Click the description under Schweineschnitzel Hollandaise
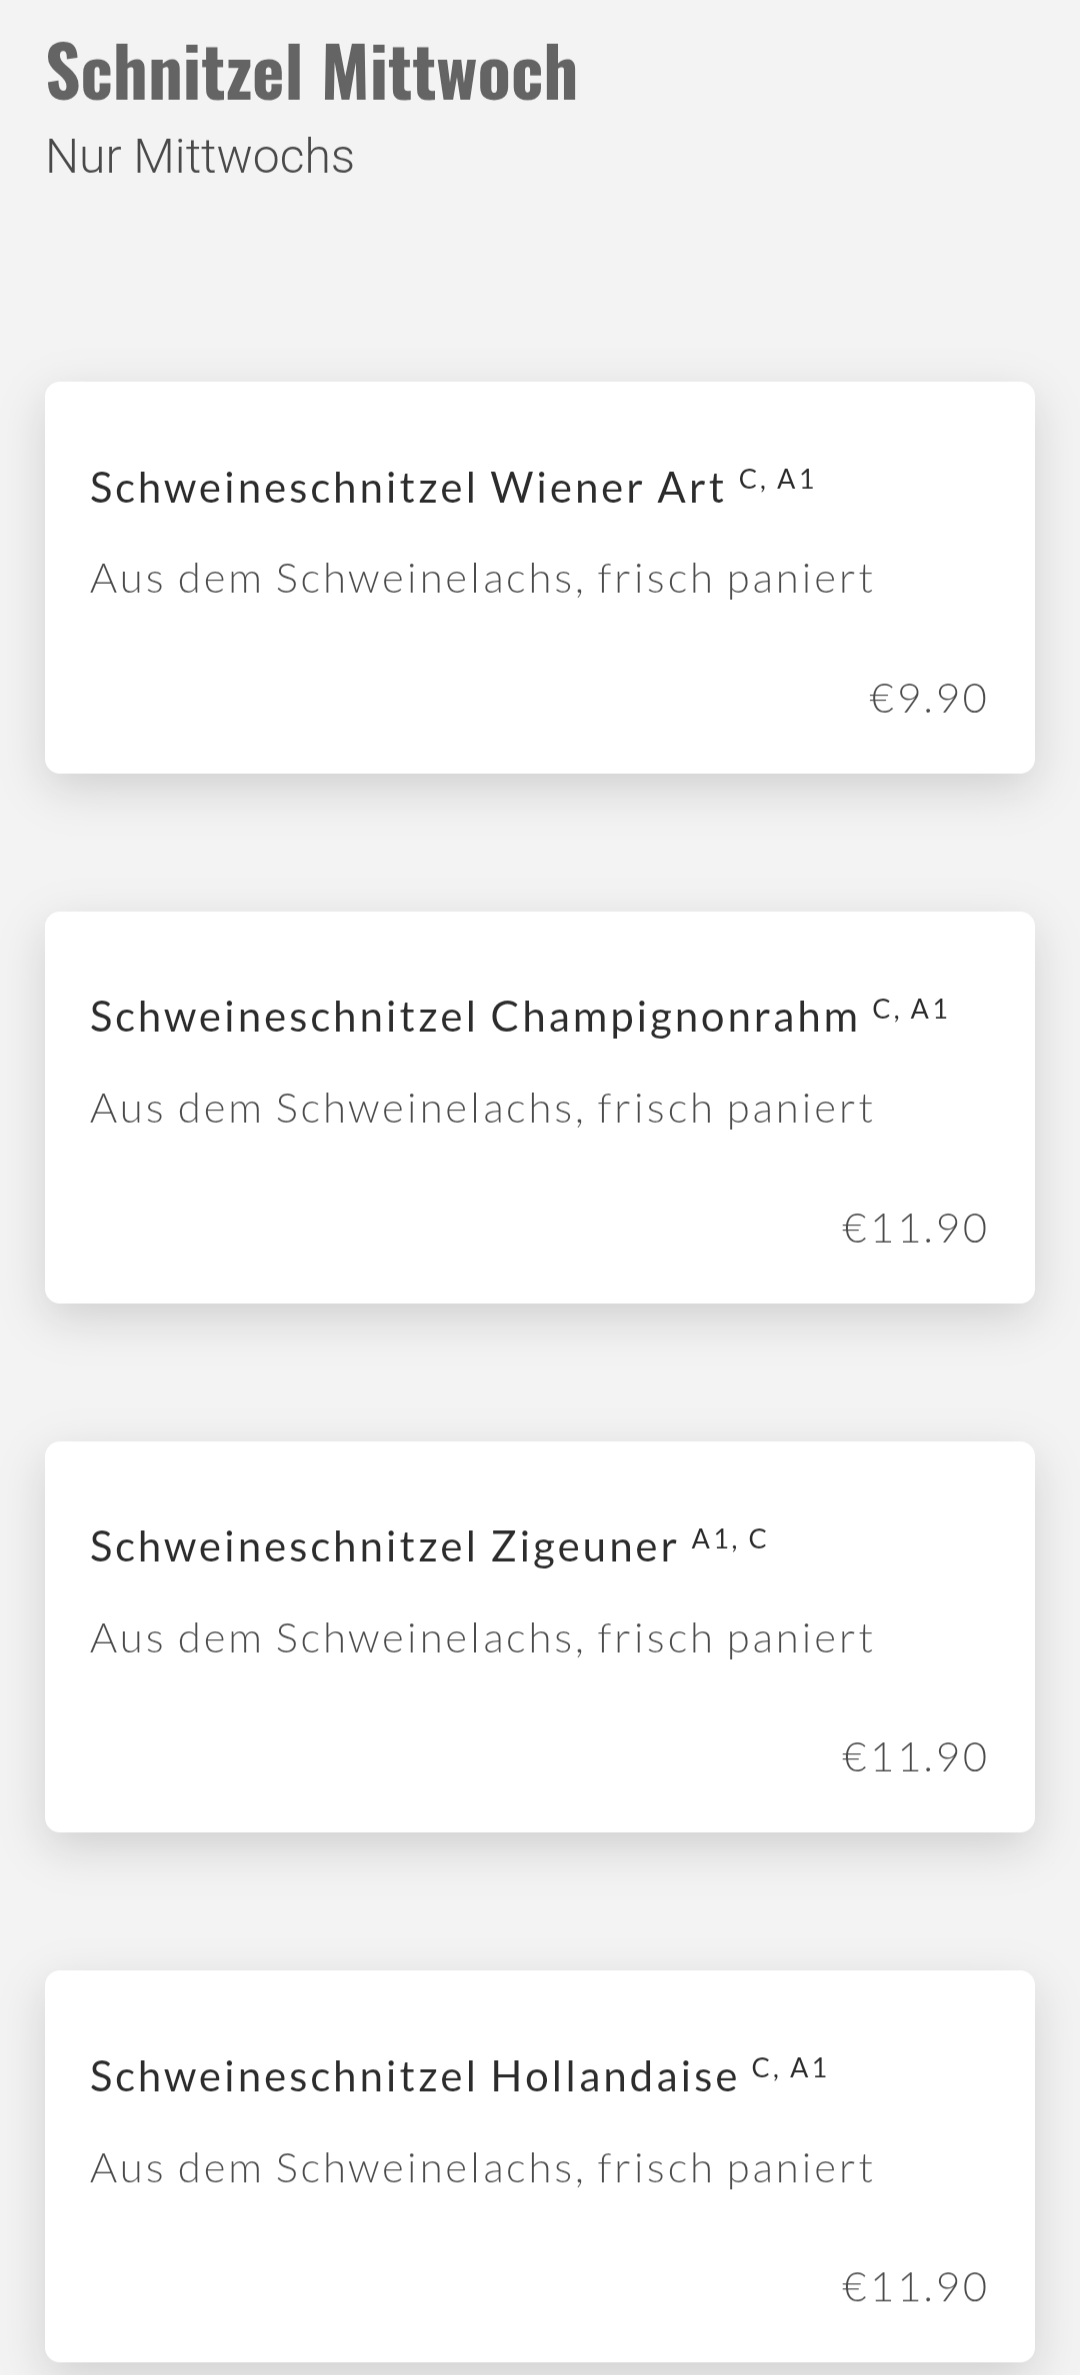The height and width of the screenshot is (2375, 1080). coord(482,2169)
